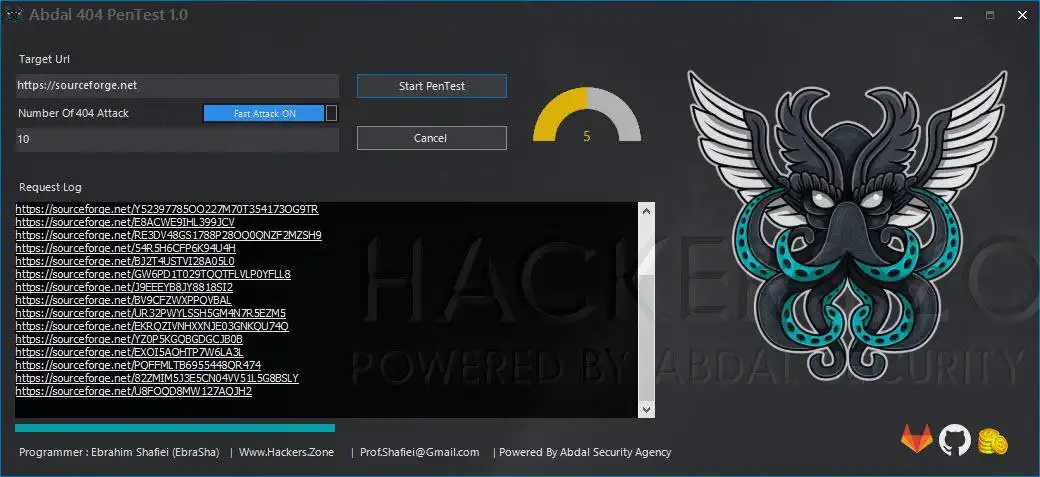Viewport: 1040px width, 477px height.
Task: Click the teal progress bar
Action: point(175,428)
